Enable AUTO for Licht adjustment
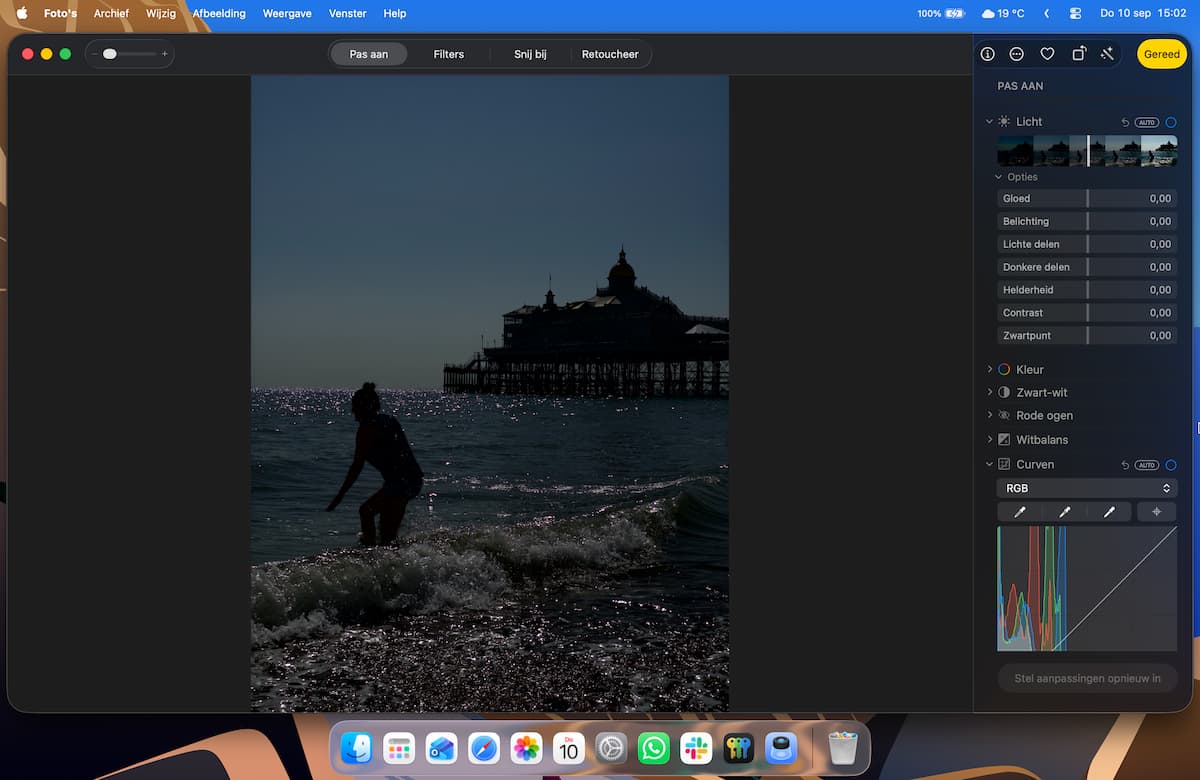 pos(1147,122)
